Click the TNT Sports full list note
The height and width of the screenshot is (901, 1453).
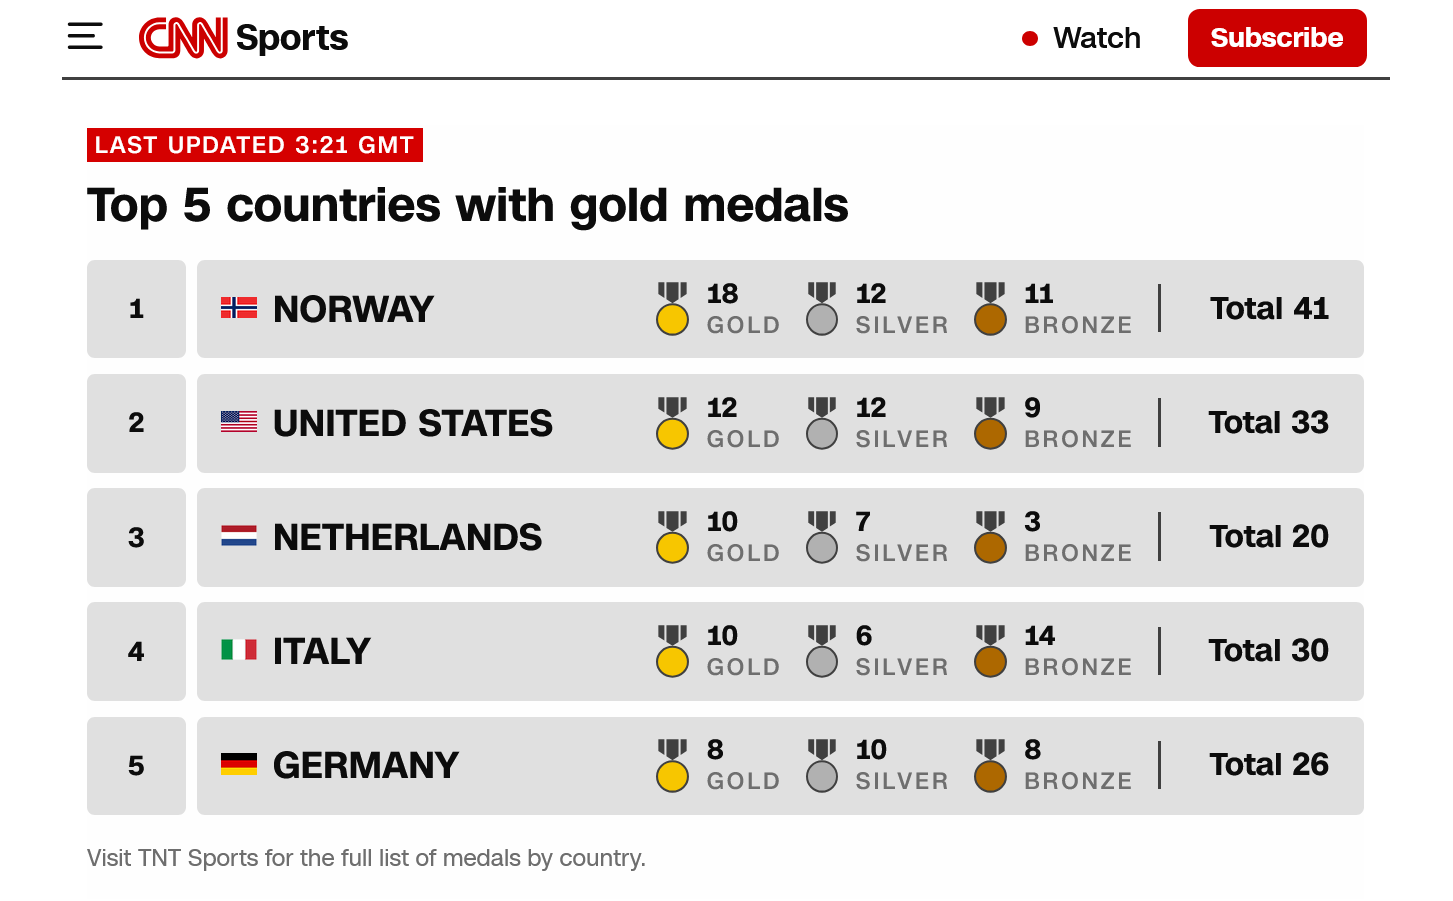(x=366, y=858)
